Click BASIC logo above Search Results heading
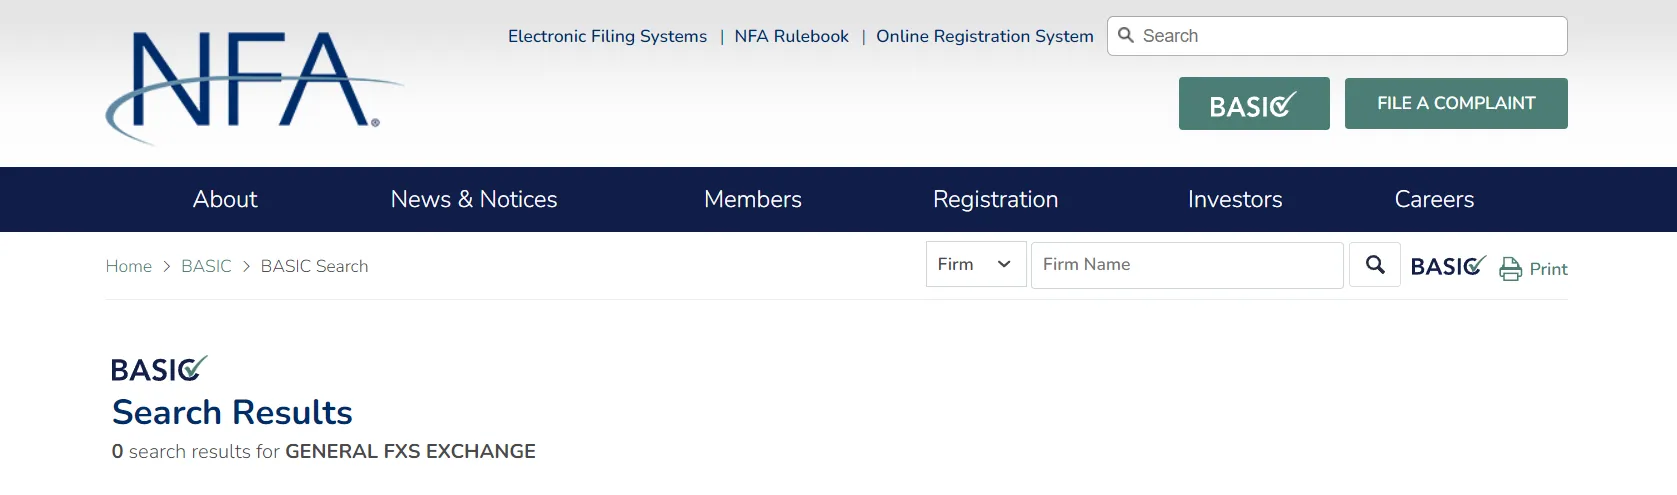This screenshot has width=1677, height=495. pos(159,369)
